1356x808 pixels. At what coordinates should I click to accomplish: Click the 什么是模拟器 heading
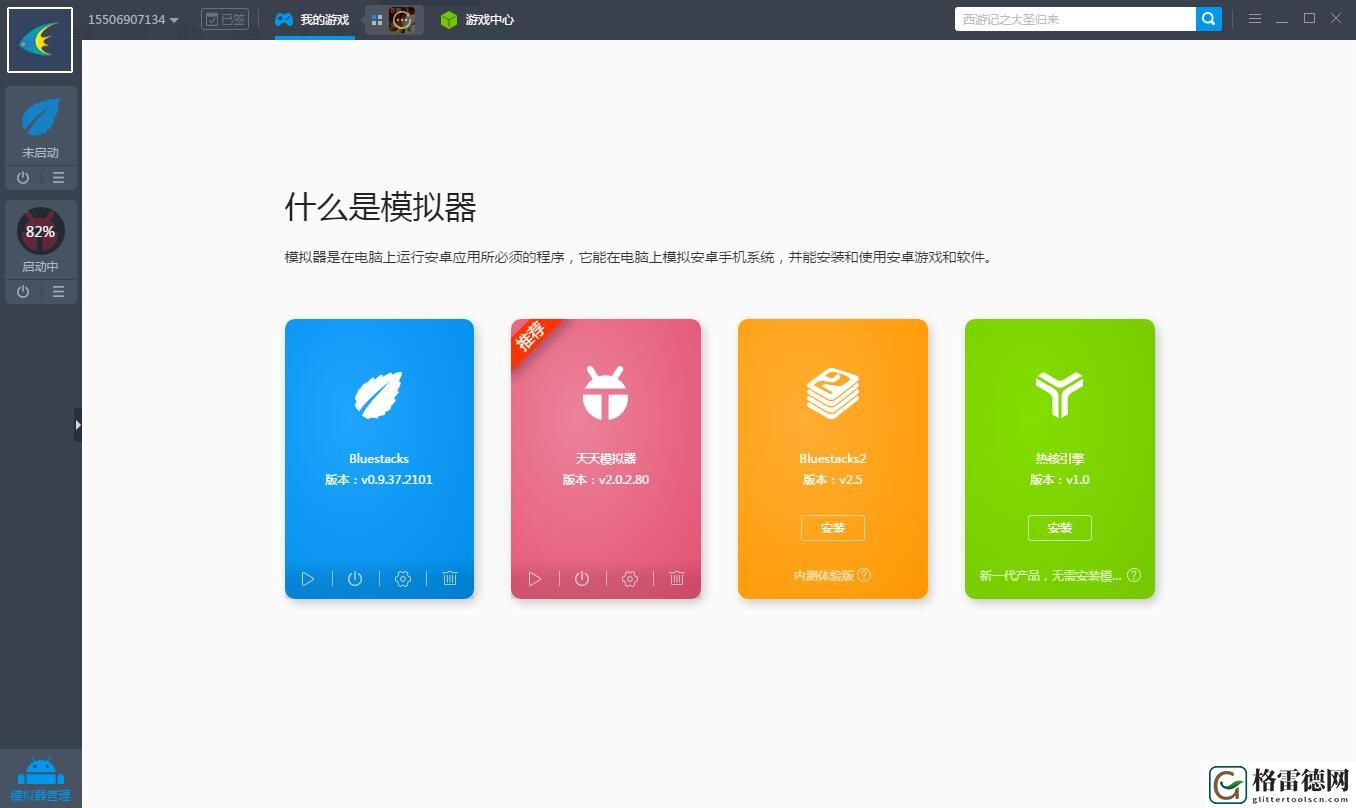pos(381,208)
